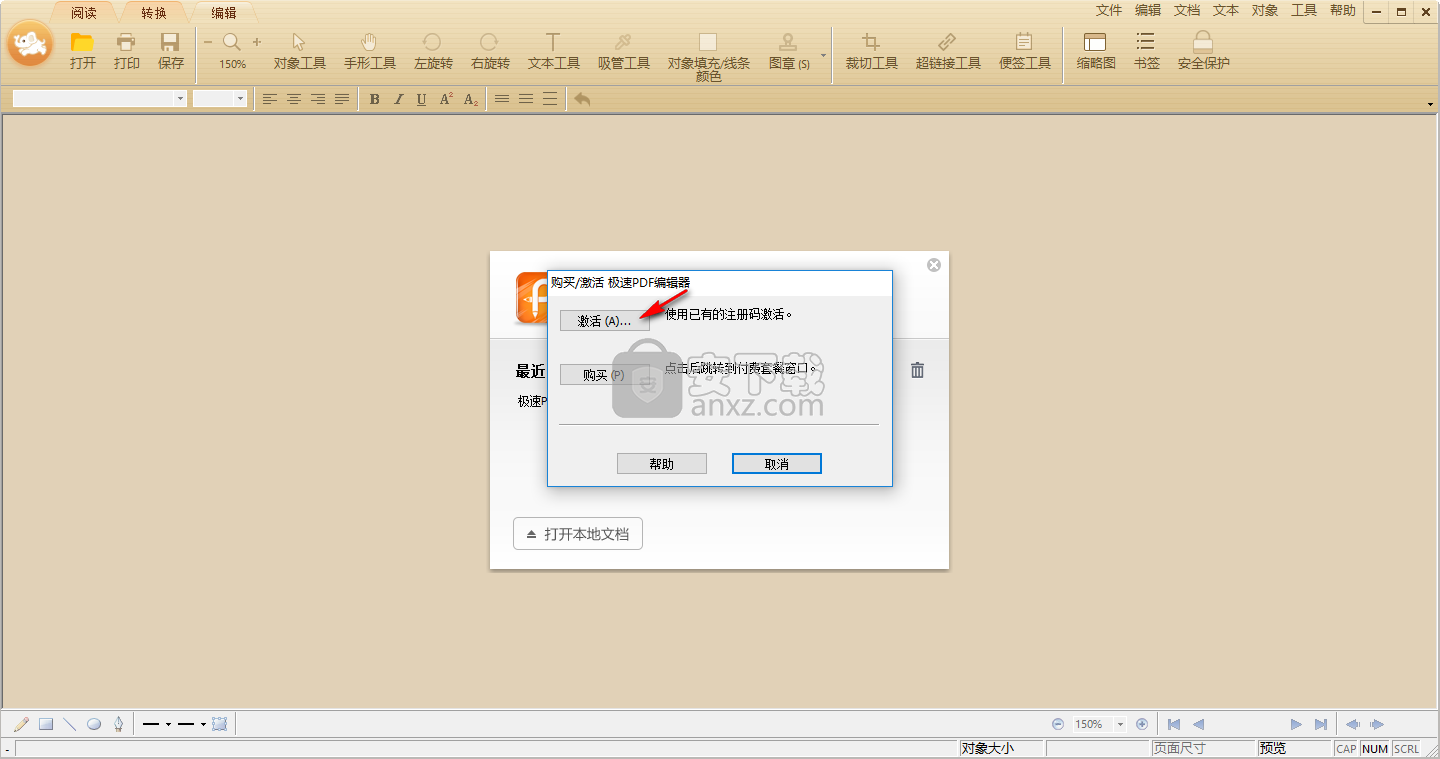Choose the 超链接工具 hyperlink tool
This screenshot has width=1440, height=759.
[x=948, y=50]
